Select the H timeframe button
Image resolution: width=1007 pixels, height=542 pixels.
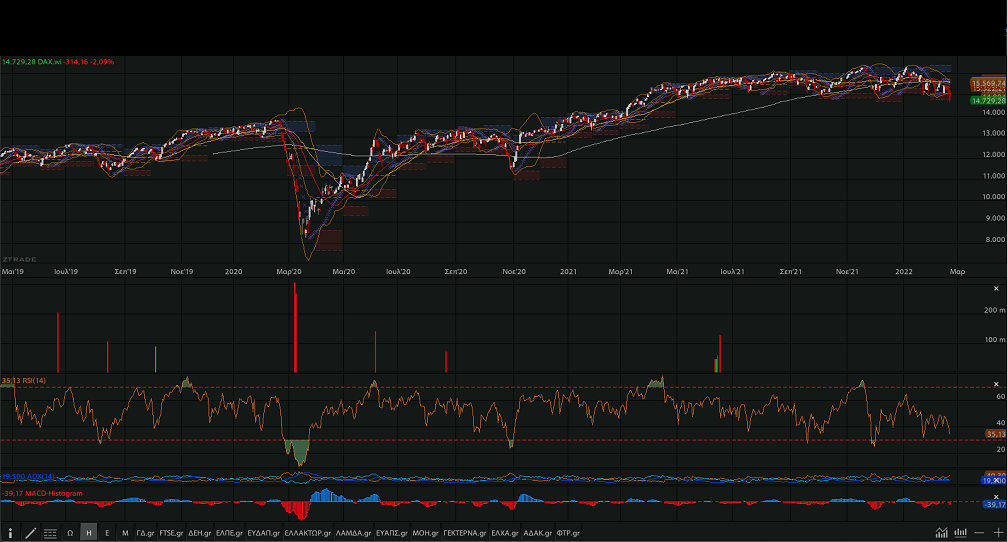89,532
